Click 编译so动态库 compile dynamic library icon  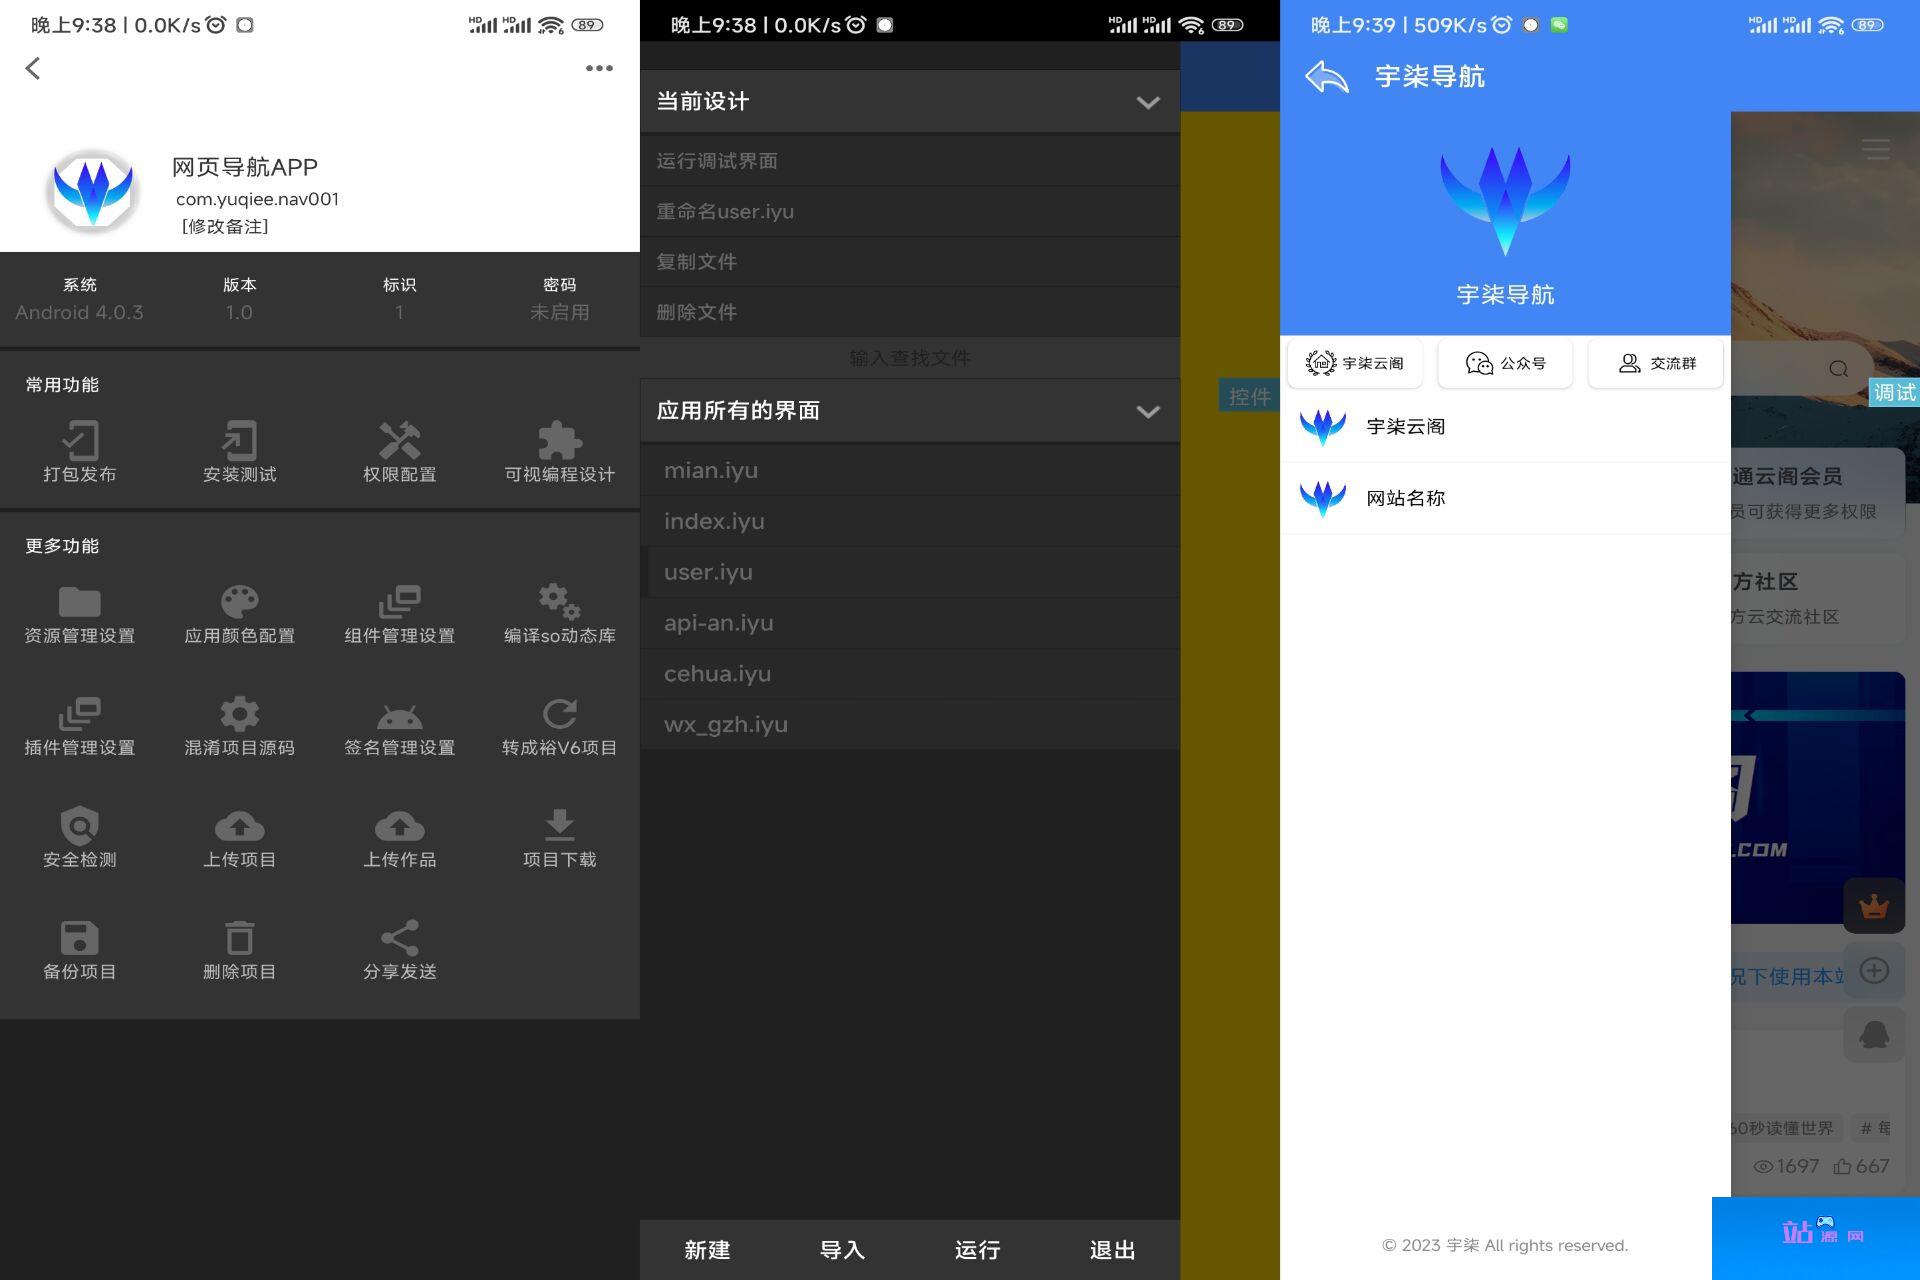(559, 599)
